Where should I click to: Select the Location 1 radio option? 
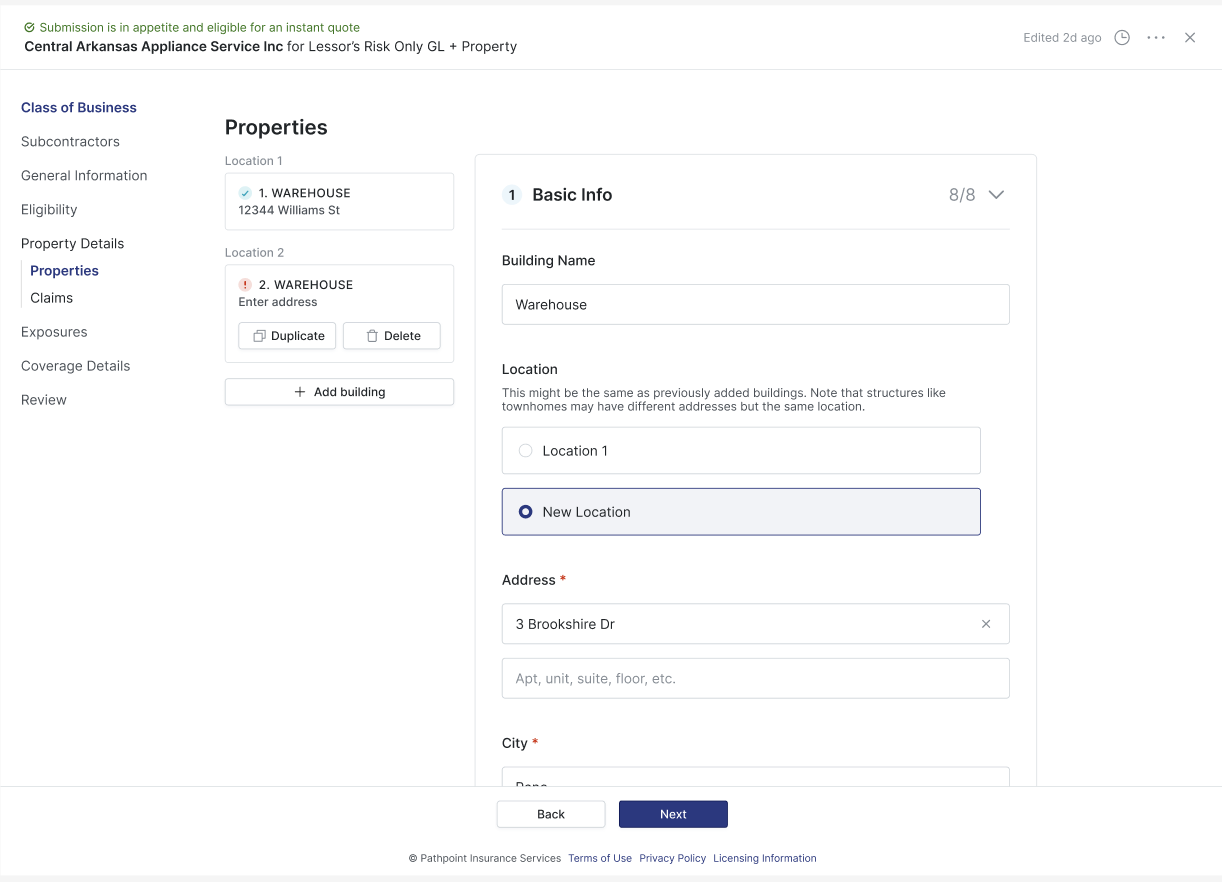[x=526, y=451]
